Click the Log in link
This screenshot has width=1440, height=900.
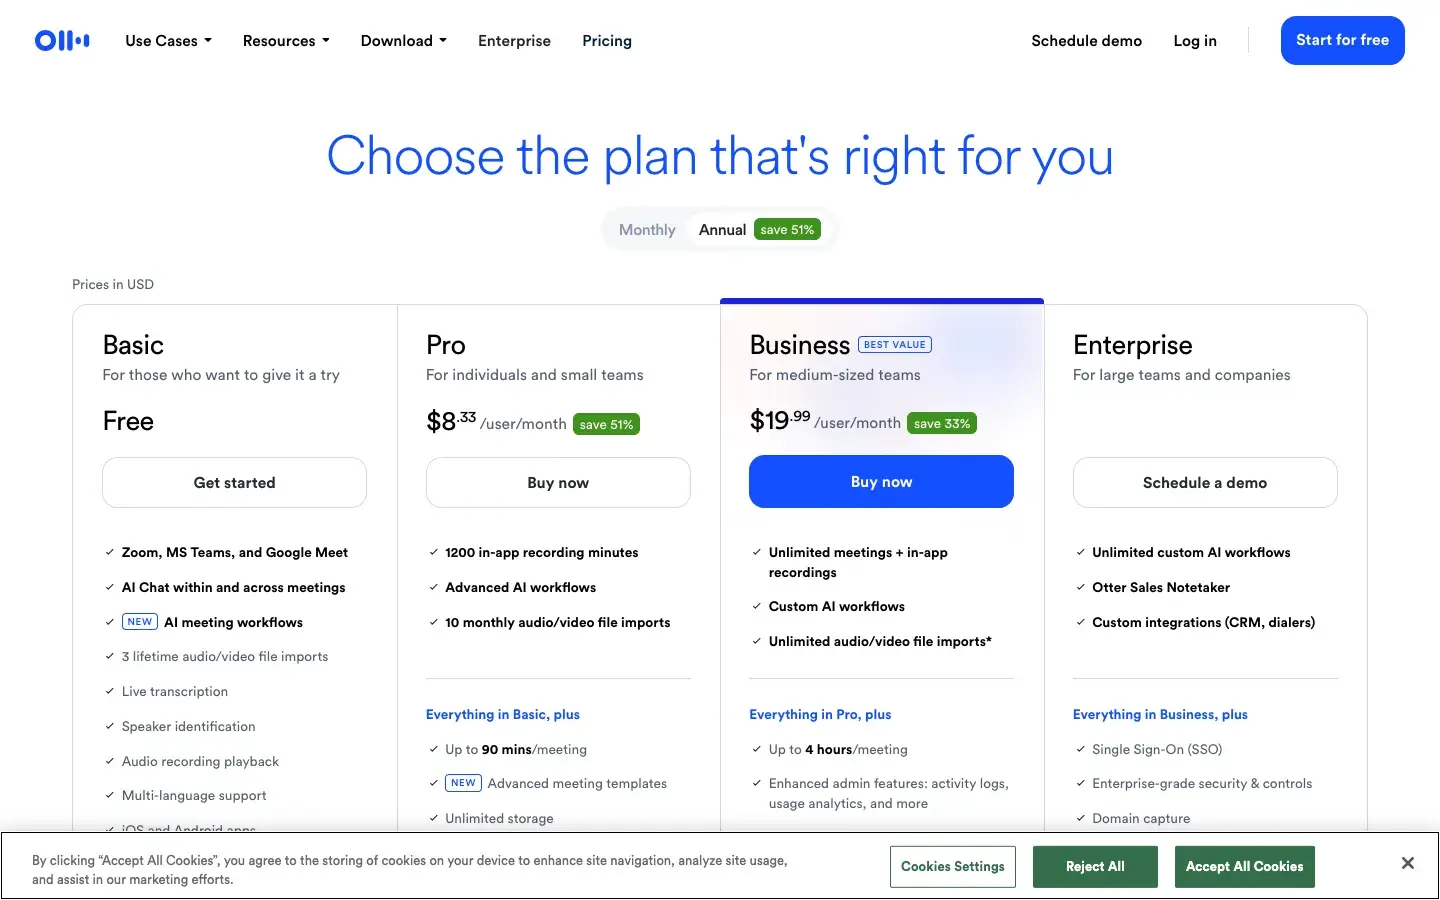[1195, 41]
